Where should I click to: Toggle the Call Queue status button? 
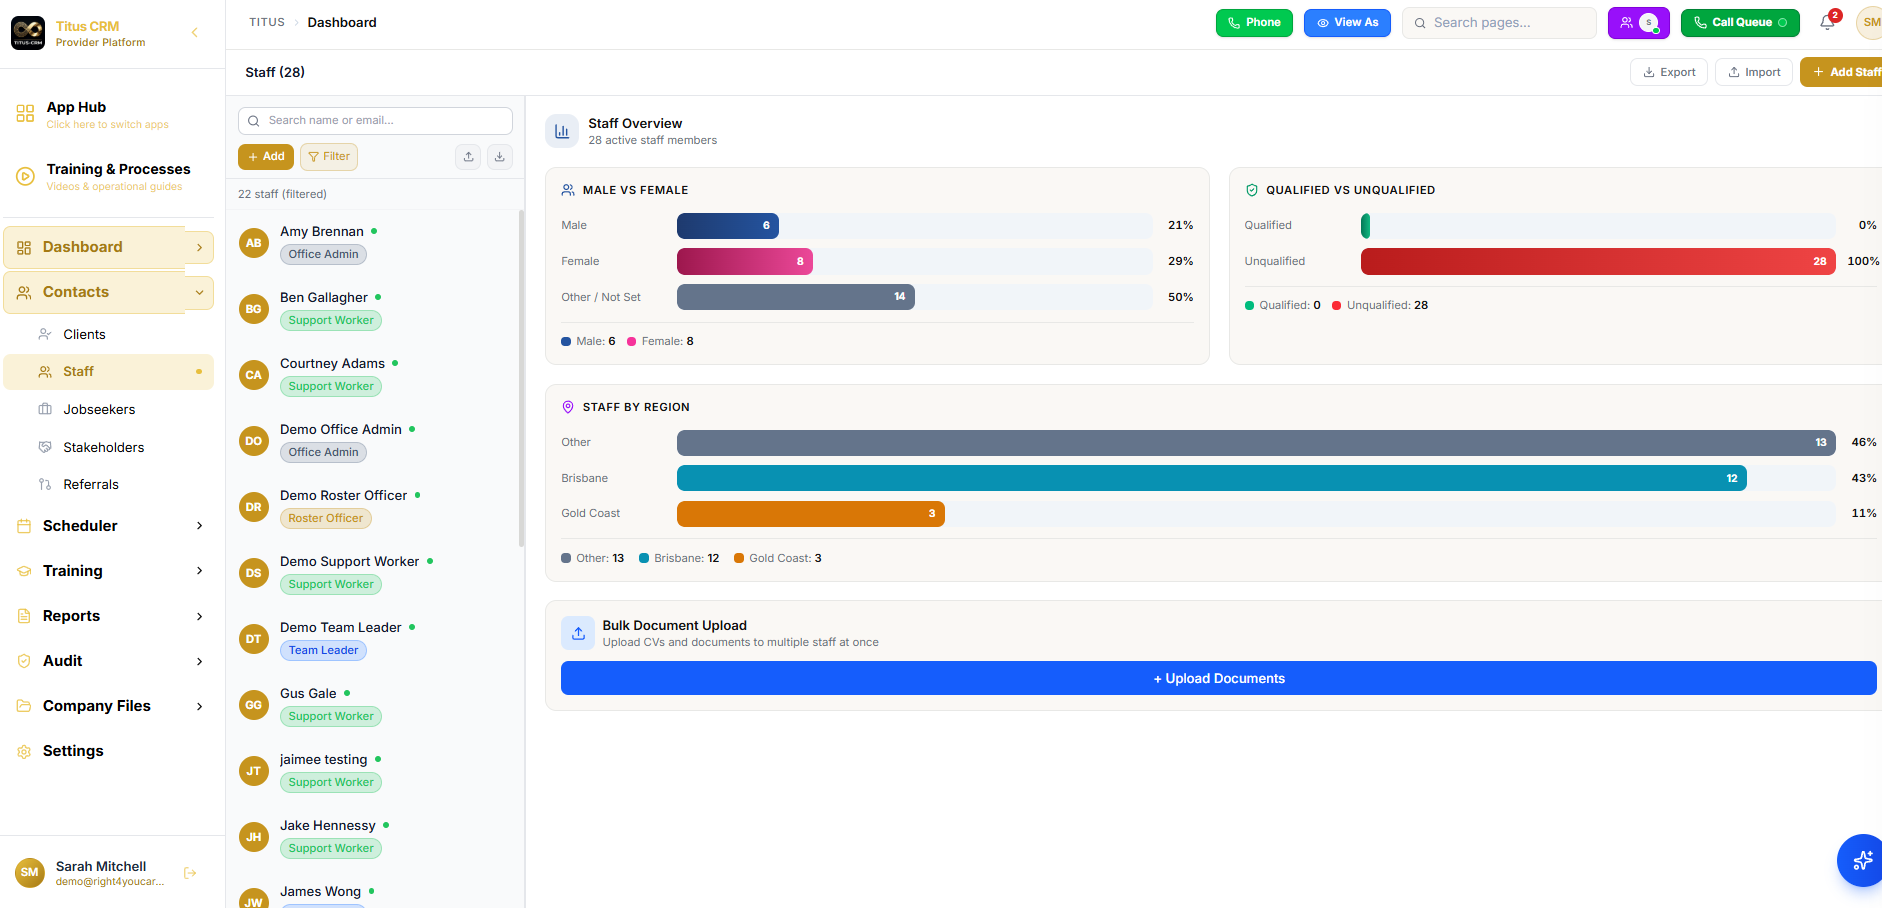tap(1740, 23)
